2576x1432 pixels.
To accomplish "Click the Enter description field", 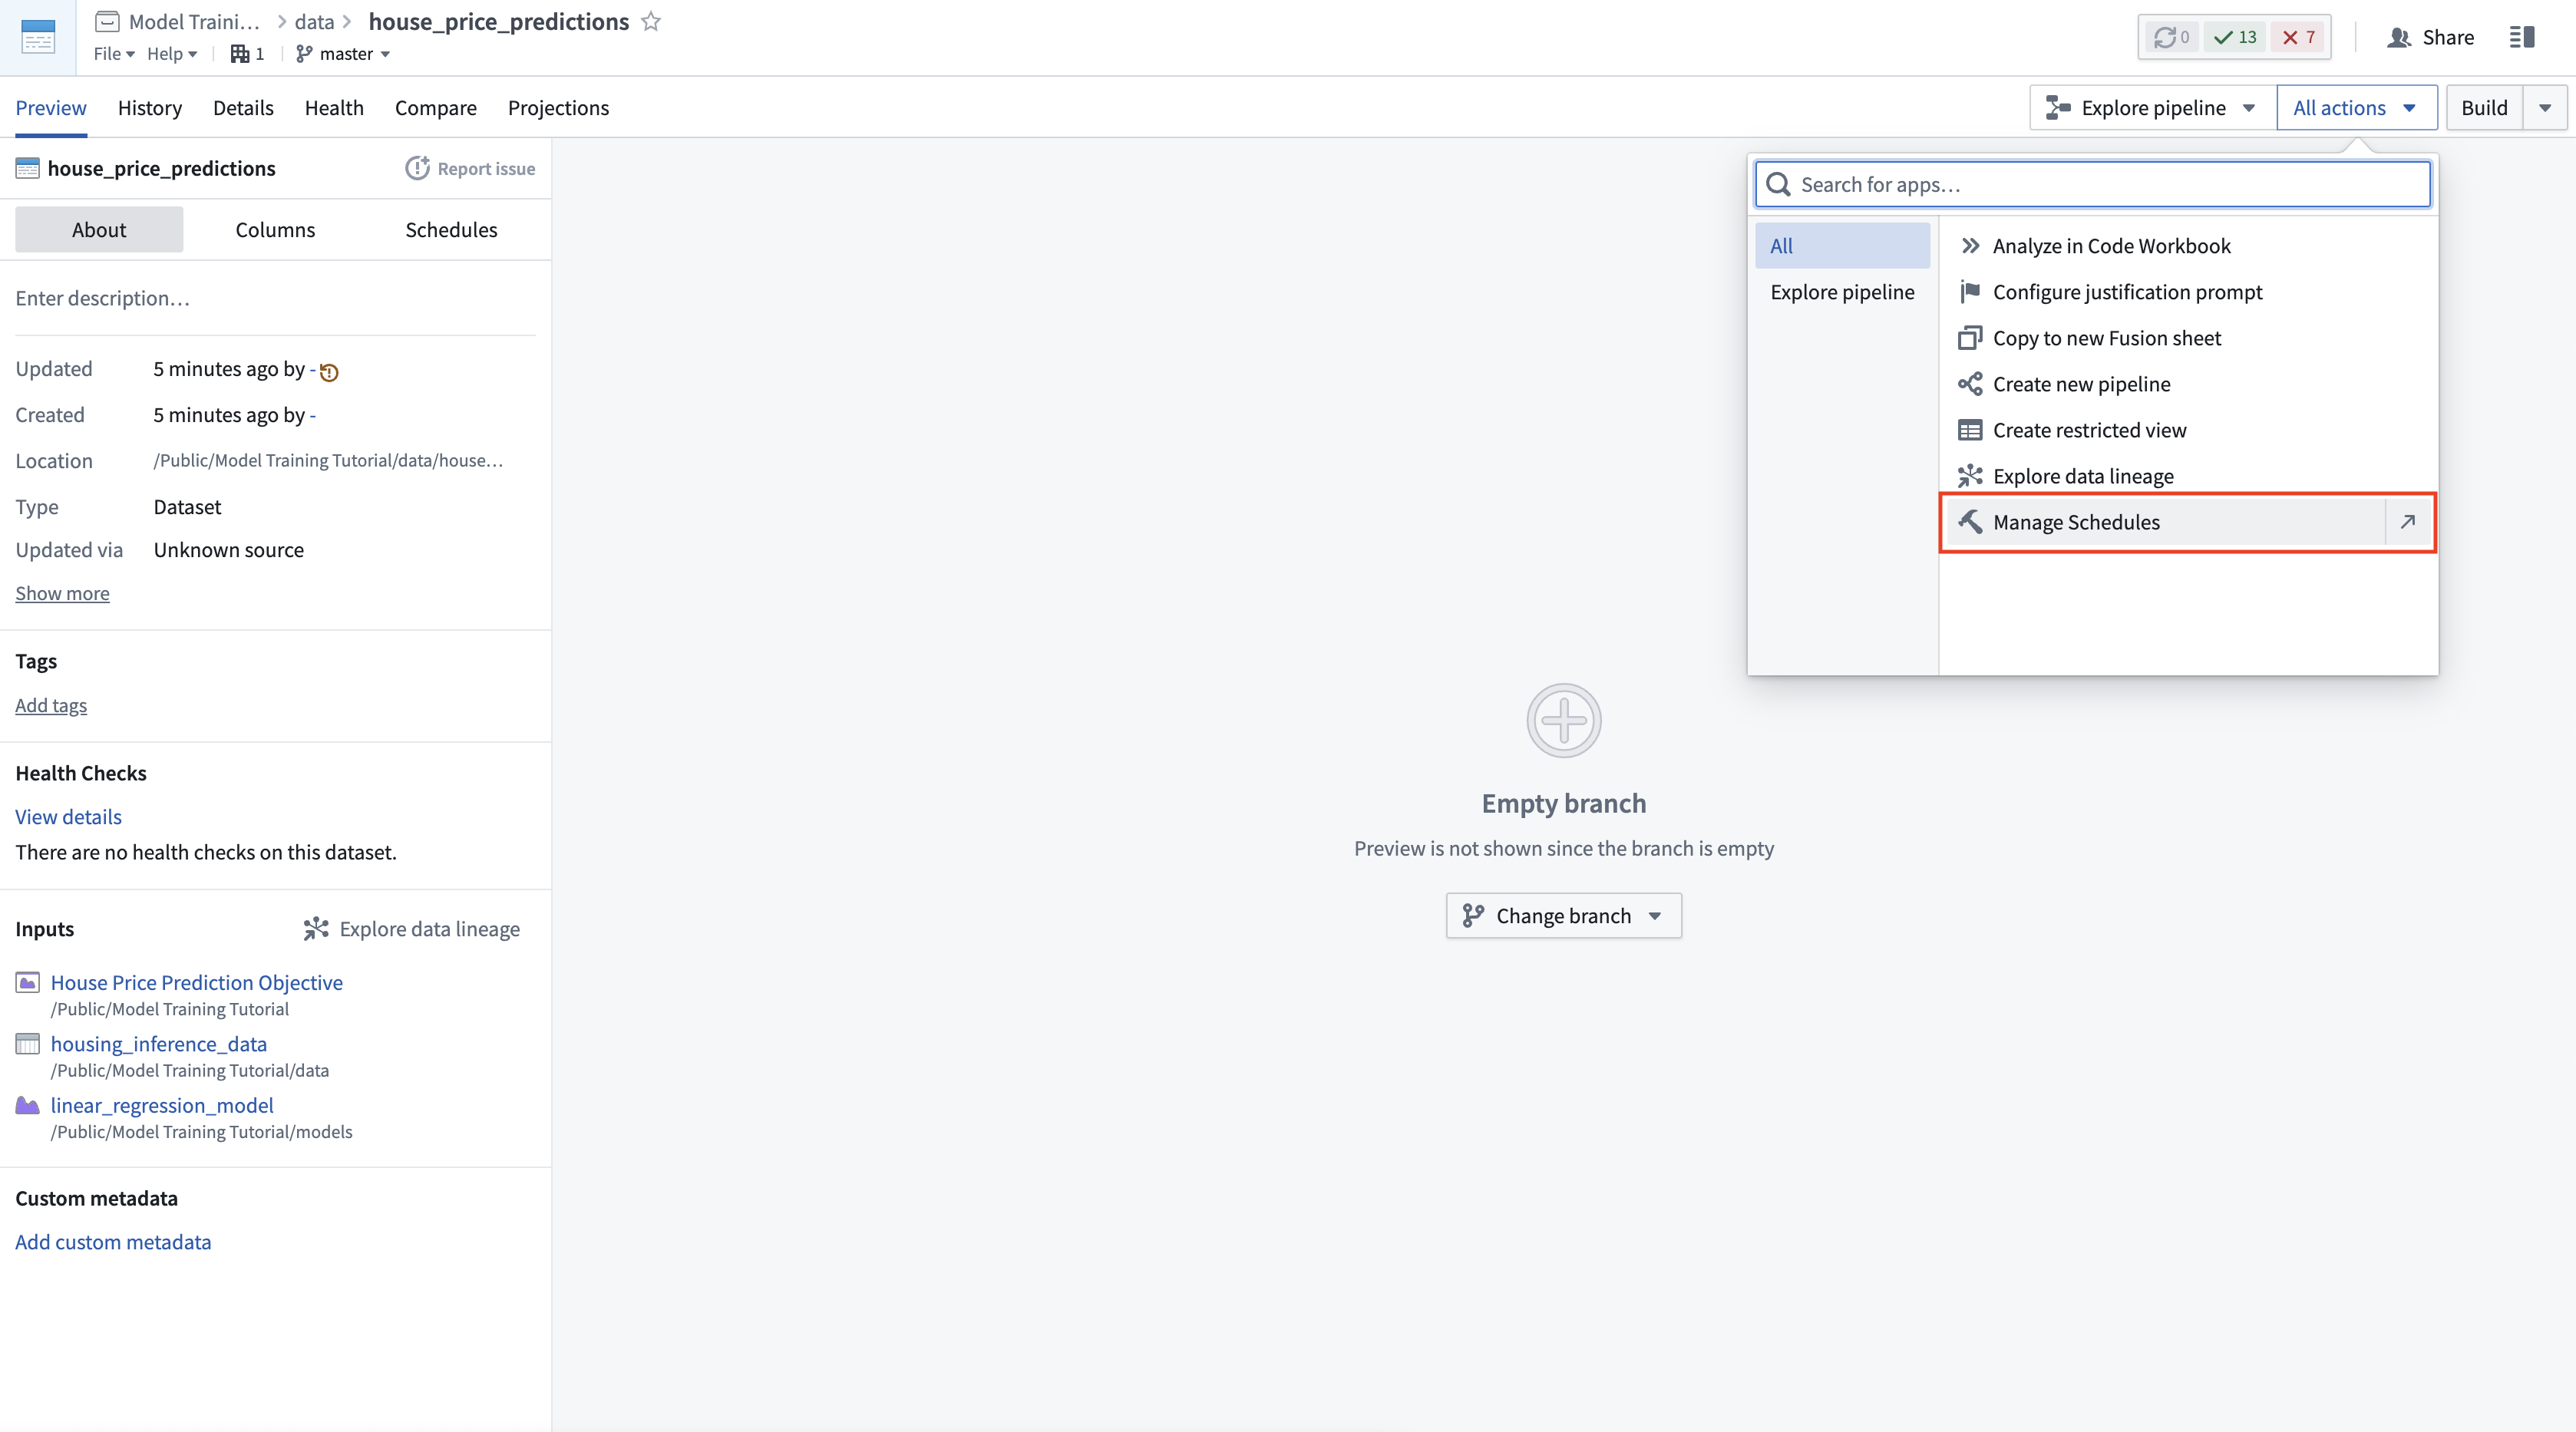I will pyautogui.click(x=275, y=298).
